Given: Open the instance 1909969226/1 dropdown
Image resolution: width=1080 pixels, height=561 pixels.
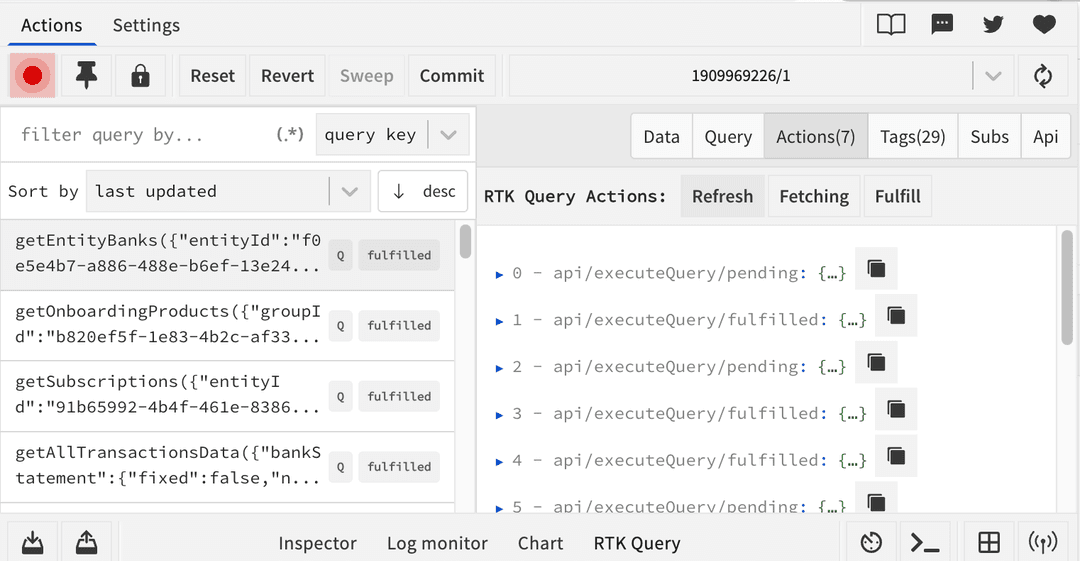Looking at the screenshot, I should [x=761, y=76].
